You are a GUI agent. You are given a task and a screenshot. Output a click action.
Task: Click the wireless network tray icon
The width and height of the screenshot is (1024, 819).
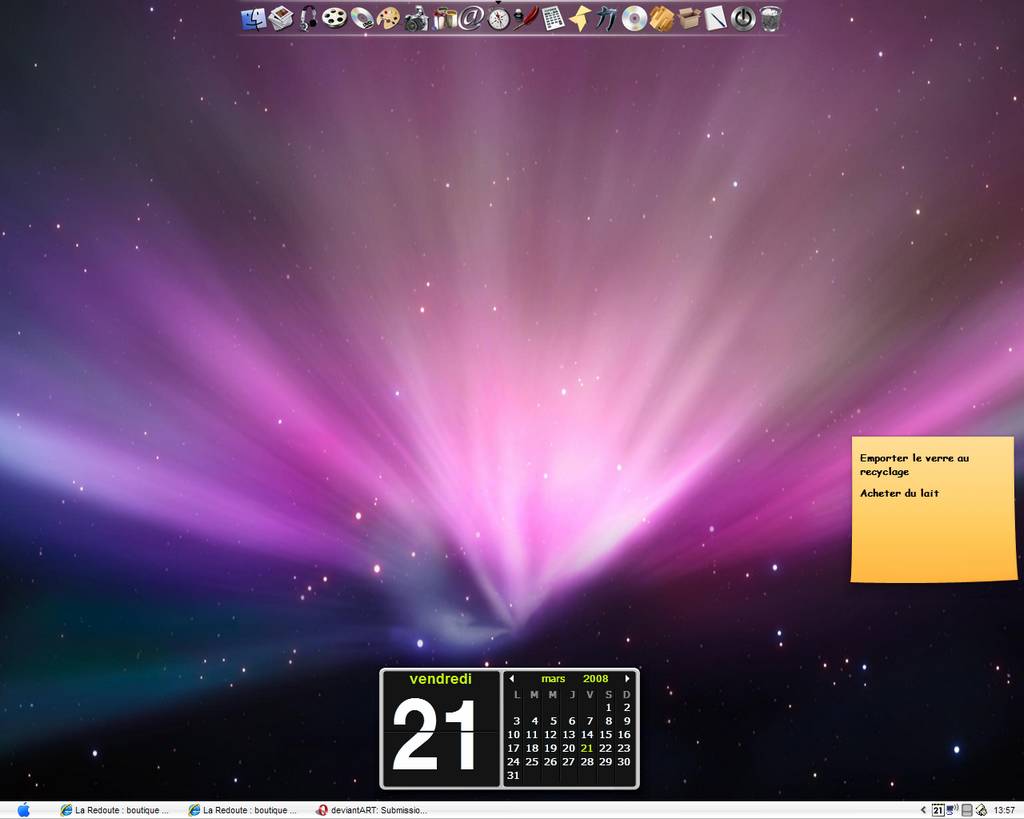952,810
